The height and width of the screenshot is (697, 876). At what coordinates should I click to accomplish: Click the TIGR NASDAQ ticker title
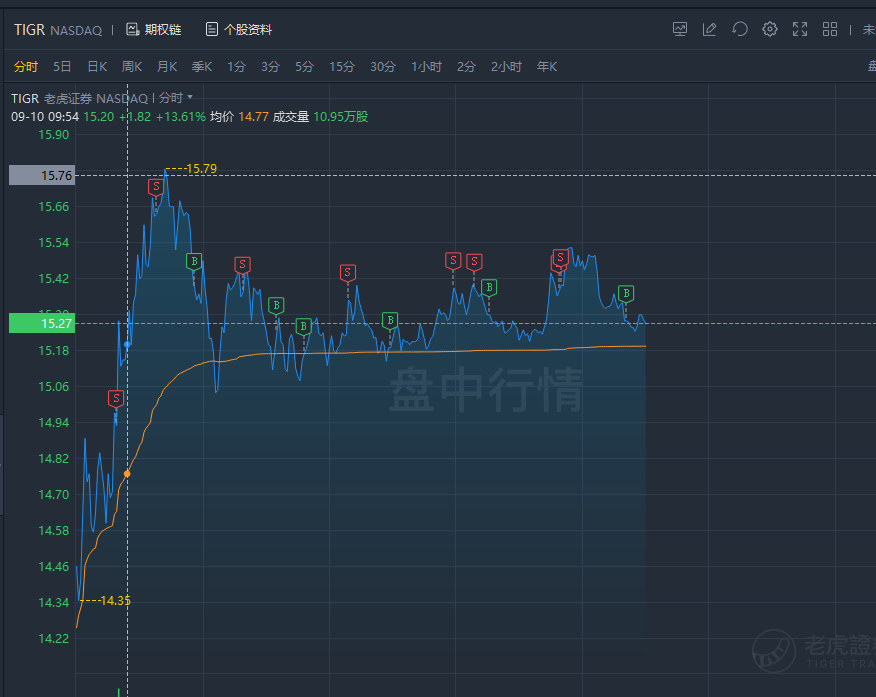tap(58, 30)
